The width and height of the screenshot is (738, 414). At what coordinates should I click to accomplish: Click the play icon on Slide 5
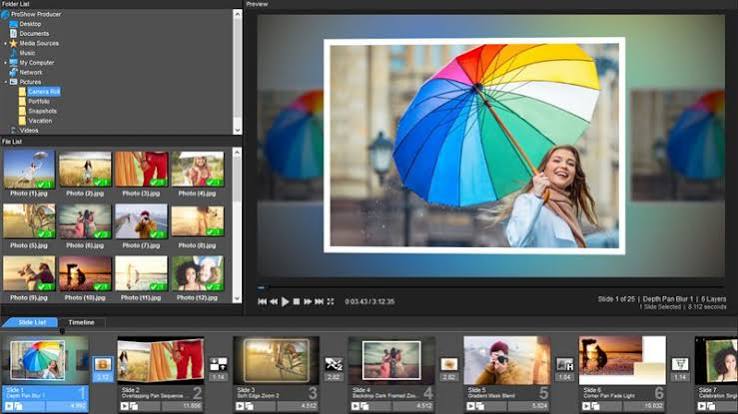click(471, 406)
